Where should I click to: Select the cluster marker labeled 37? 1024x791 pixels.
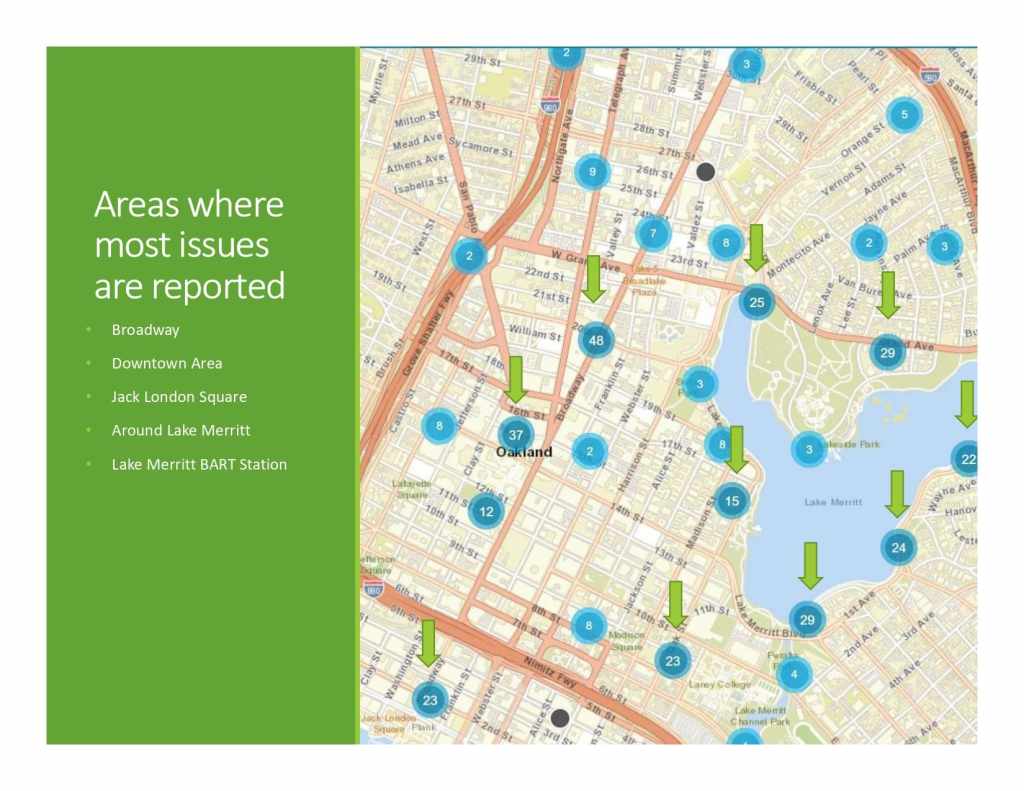516,434
